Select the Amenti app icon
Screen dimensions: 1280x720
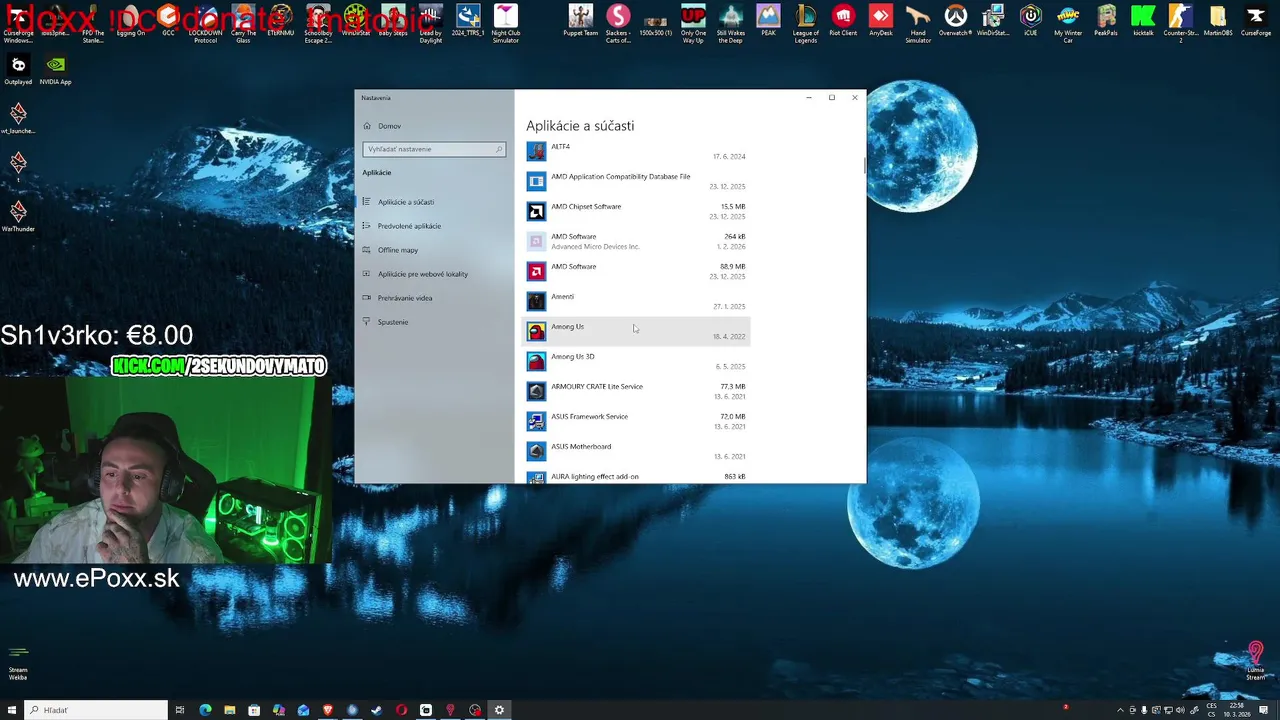coord(536,301)
